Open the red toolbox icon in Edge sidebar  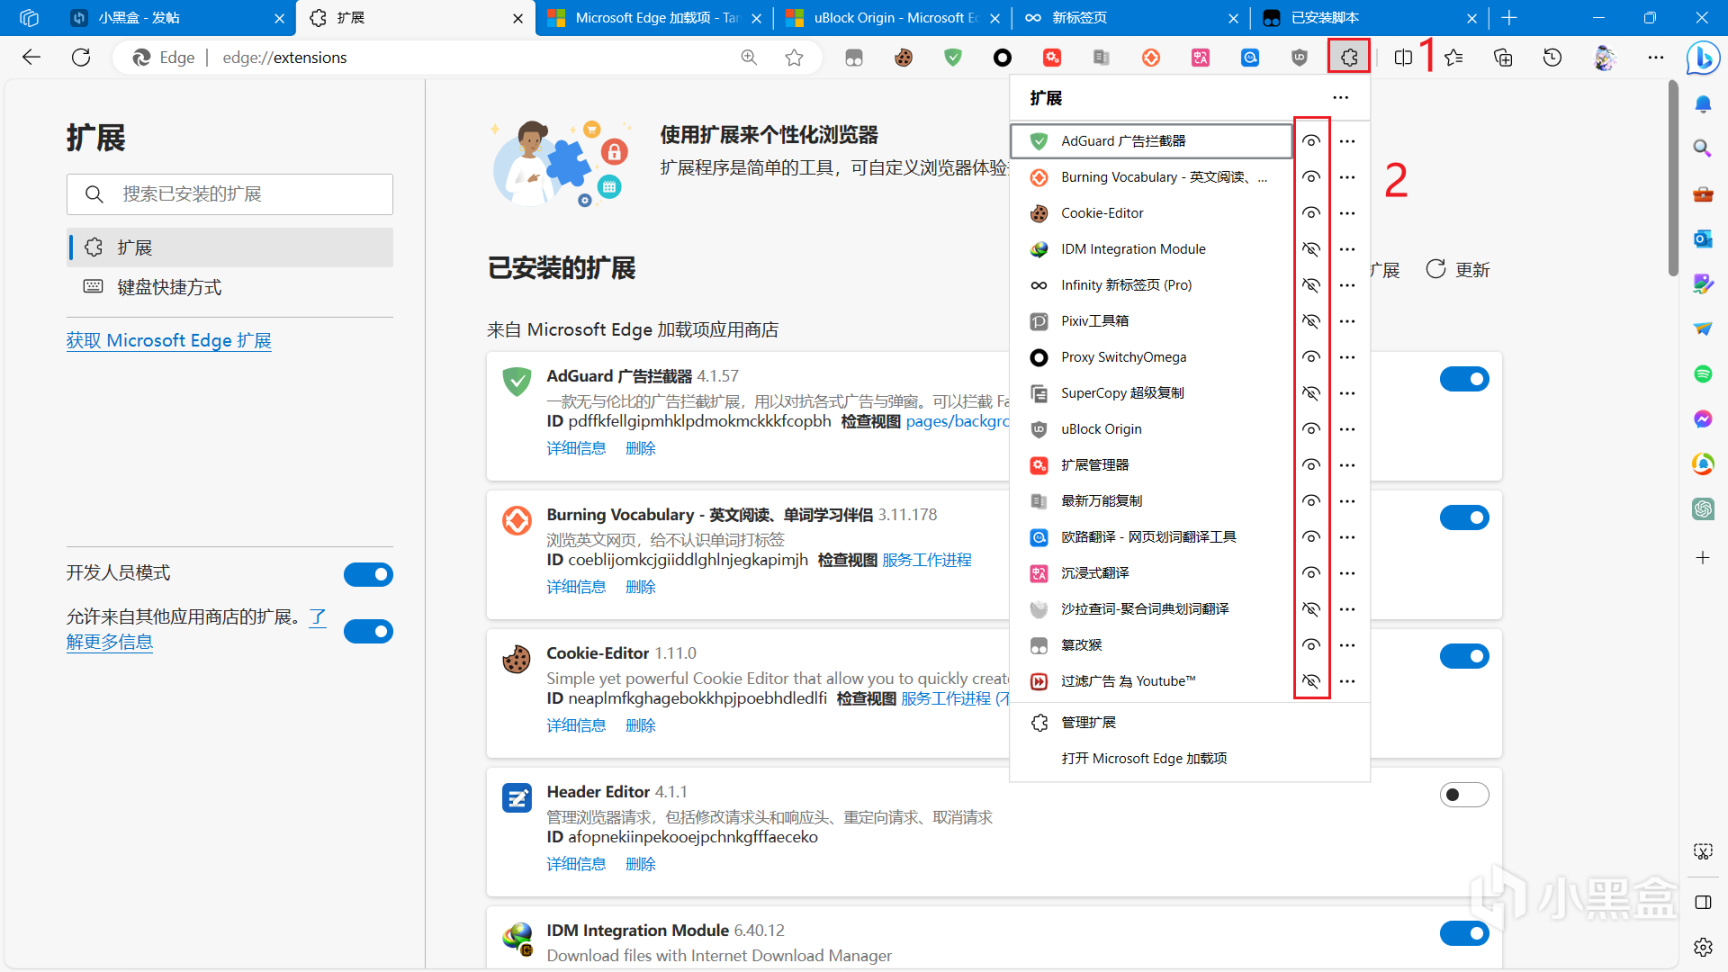tap(1703, 194)
